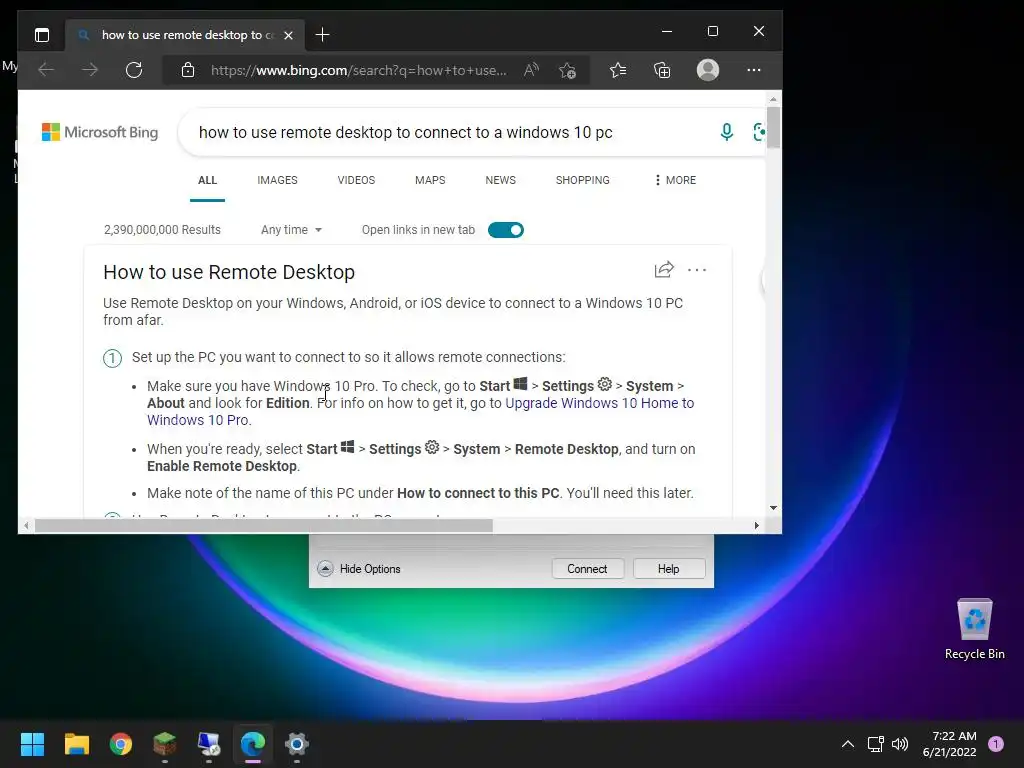Expand the Any time filter dropdown
The height and width of the screenshot is (768, 1024).
291,230
